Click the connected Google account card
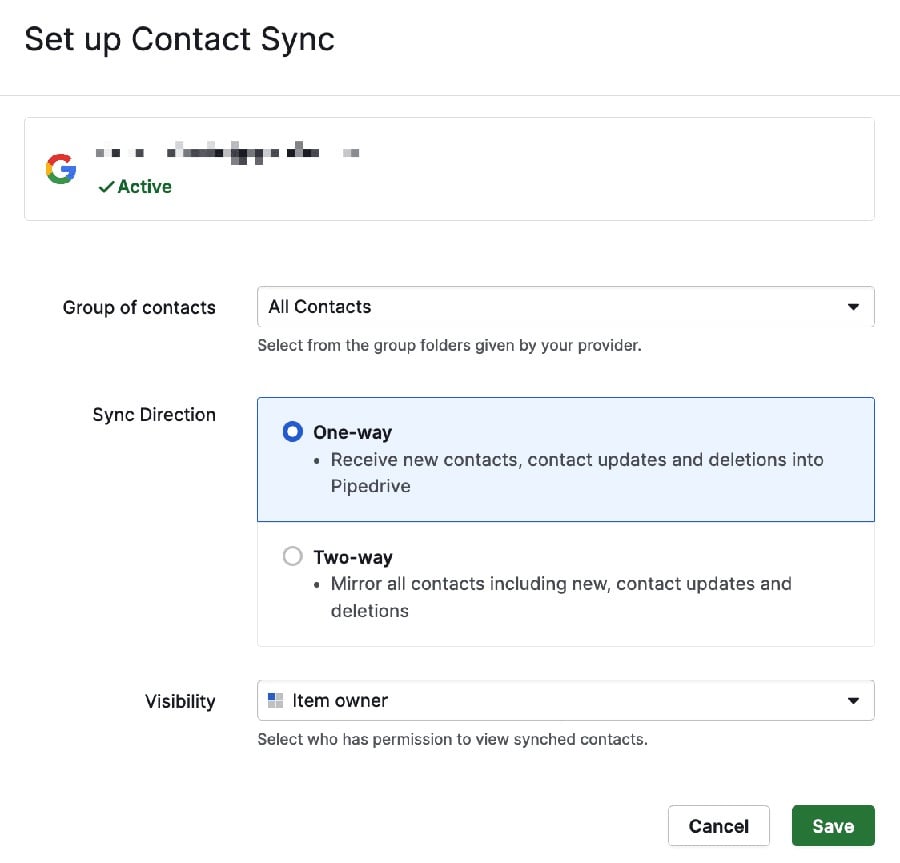Image resolution: width=900 pixels, height=863 pixels. tap(448, 168)
